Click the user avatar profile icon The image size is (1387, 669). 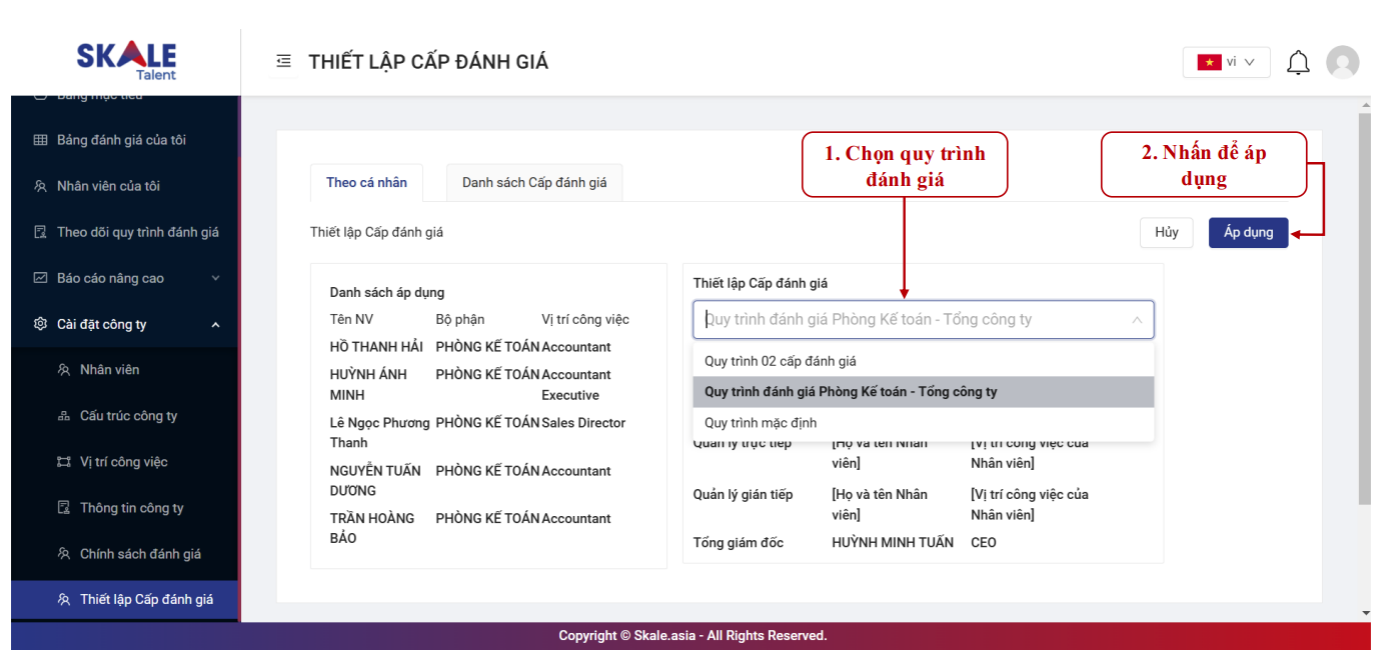(x=1342, y=62)
